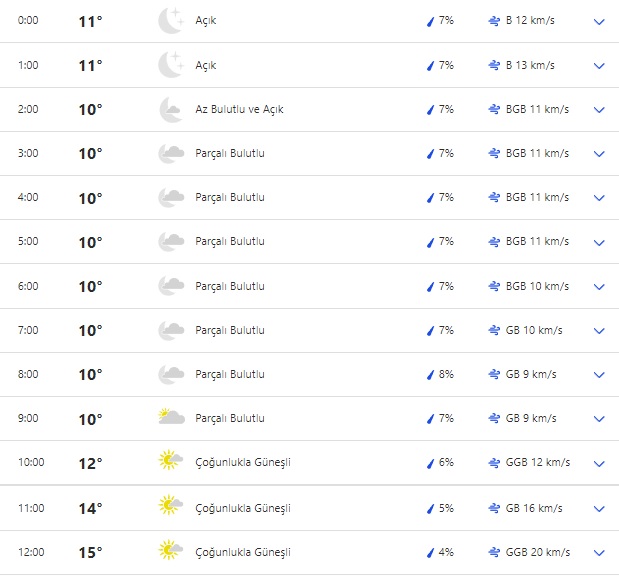Expand the 12:00 hourly forecast chevron
The image size is (619, 576).
point(599,552)
